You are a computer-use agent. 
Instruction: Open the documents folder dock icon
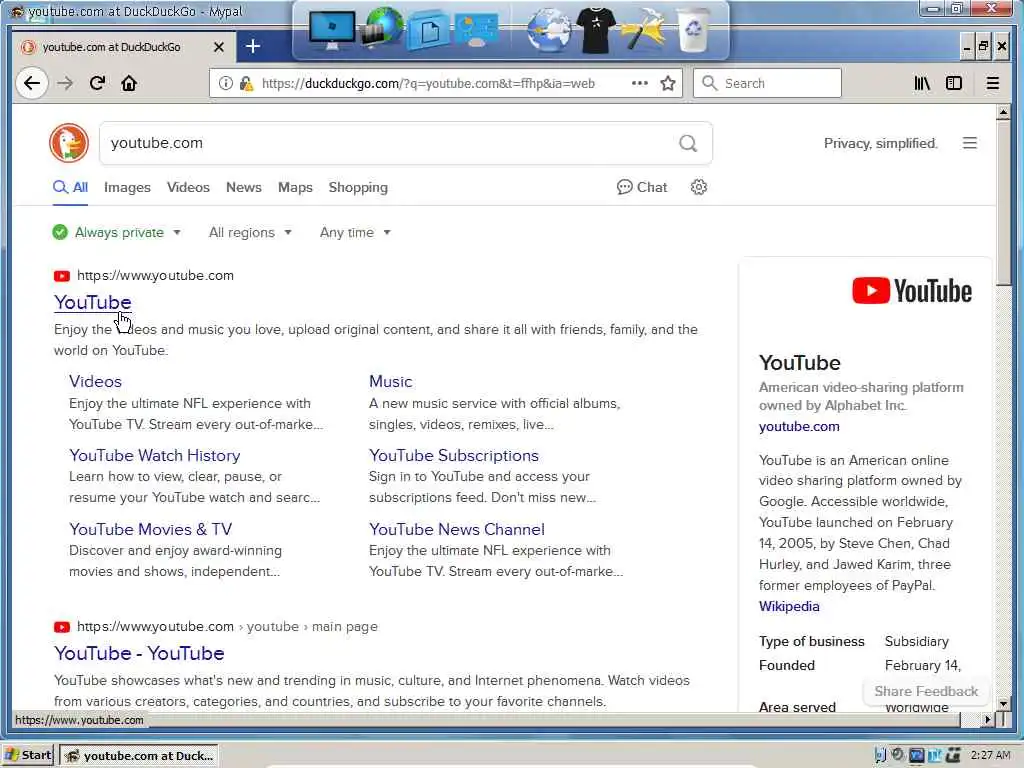click(x=428, y=30)
